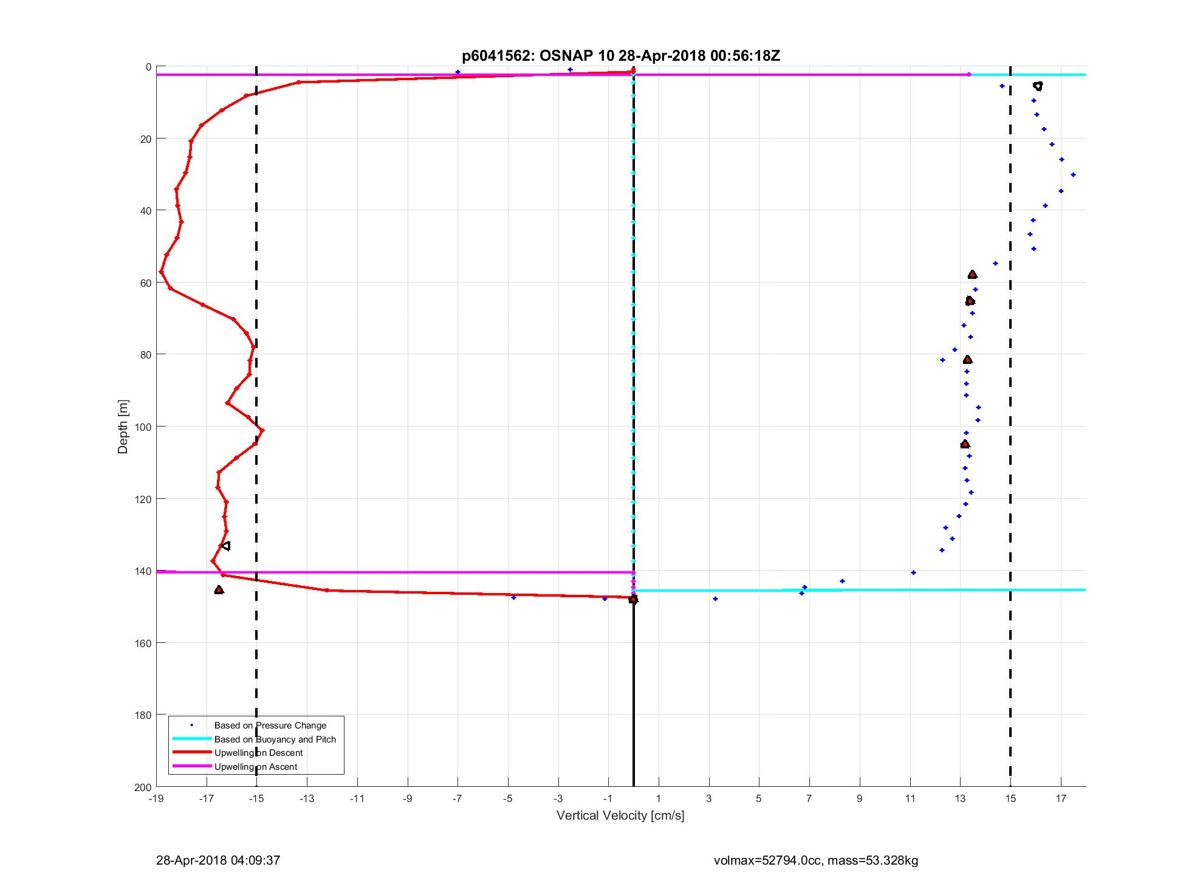Screen dimensions: 1200x885
Task: Click x-axis tick label "-15"
Action: click(256, 799)
